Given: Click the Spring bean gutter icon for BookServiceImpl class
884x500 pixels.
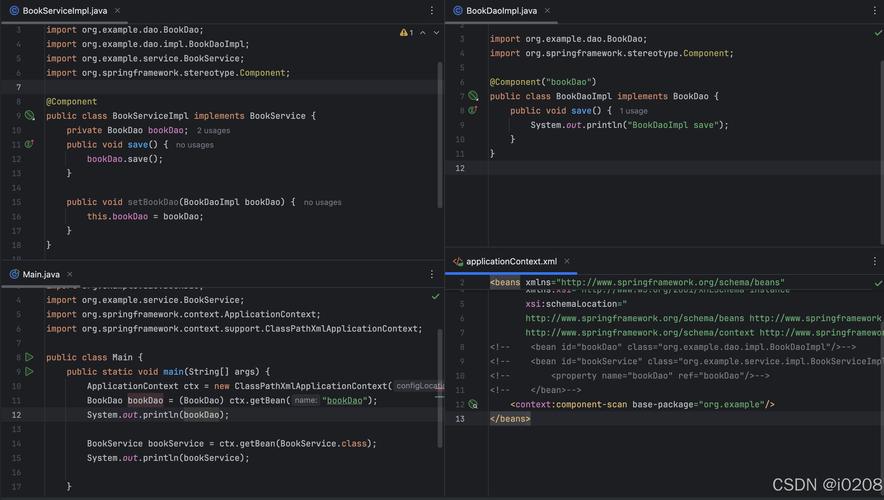Looking at the screenshot, I should [30, 116].
